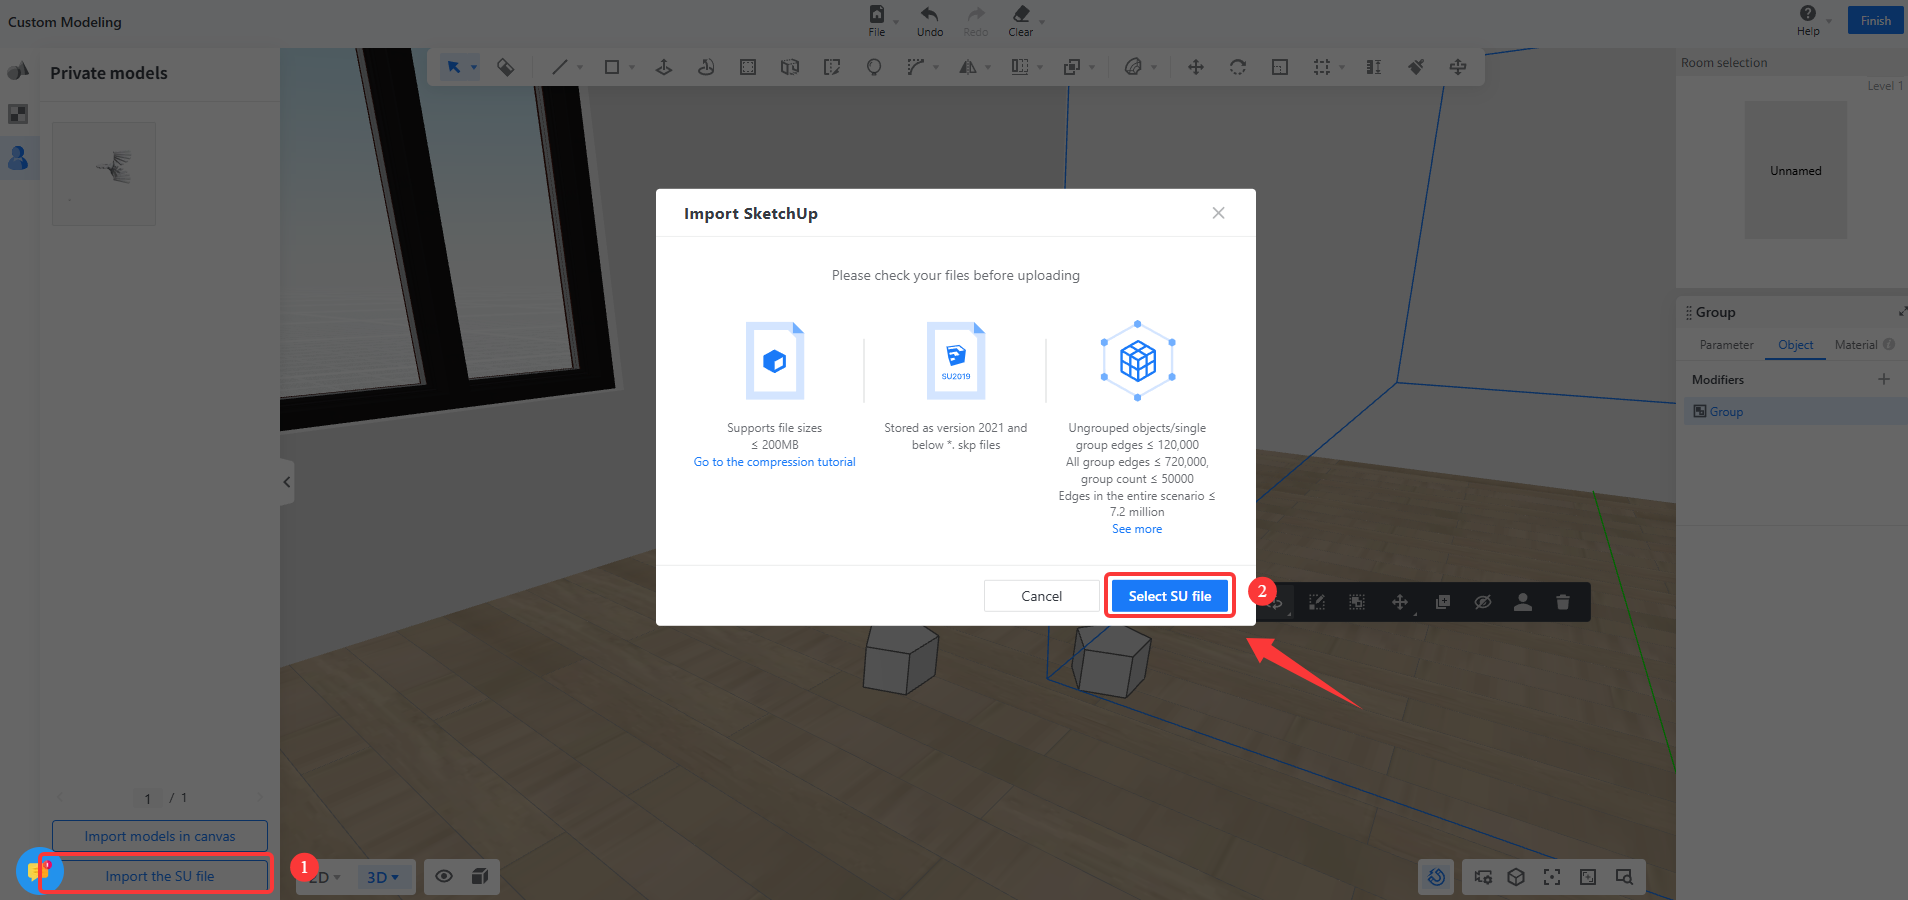Click the solid cube display icon
This screenshot has height=900, width=1908.
[480, 877]
